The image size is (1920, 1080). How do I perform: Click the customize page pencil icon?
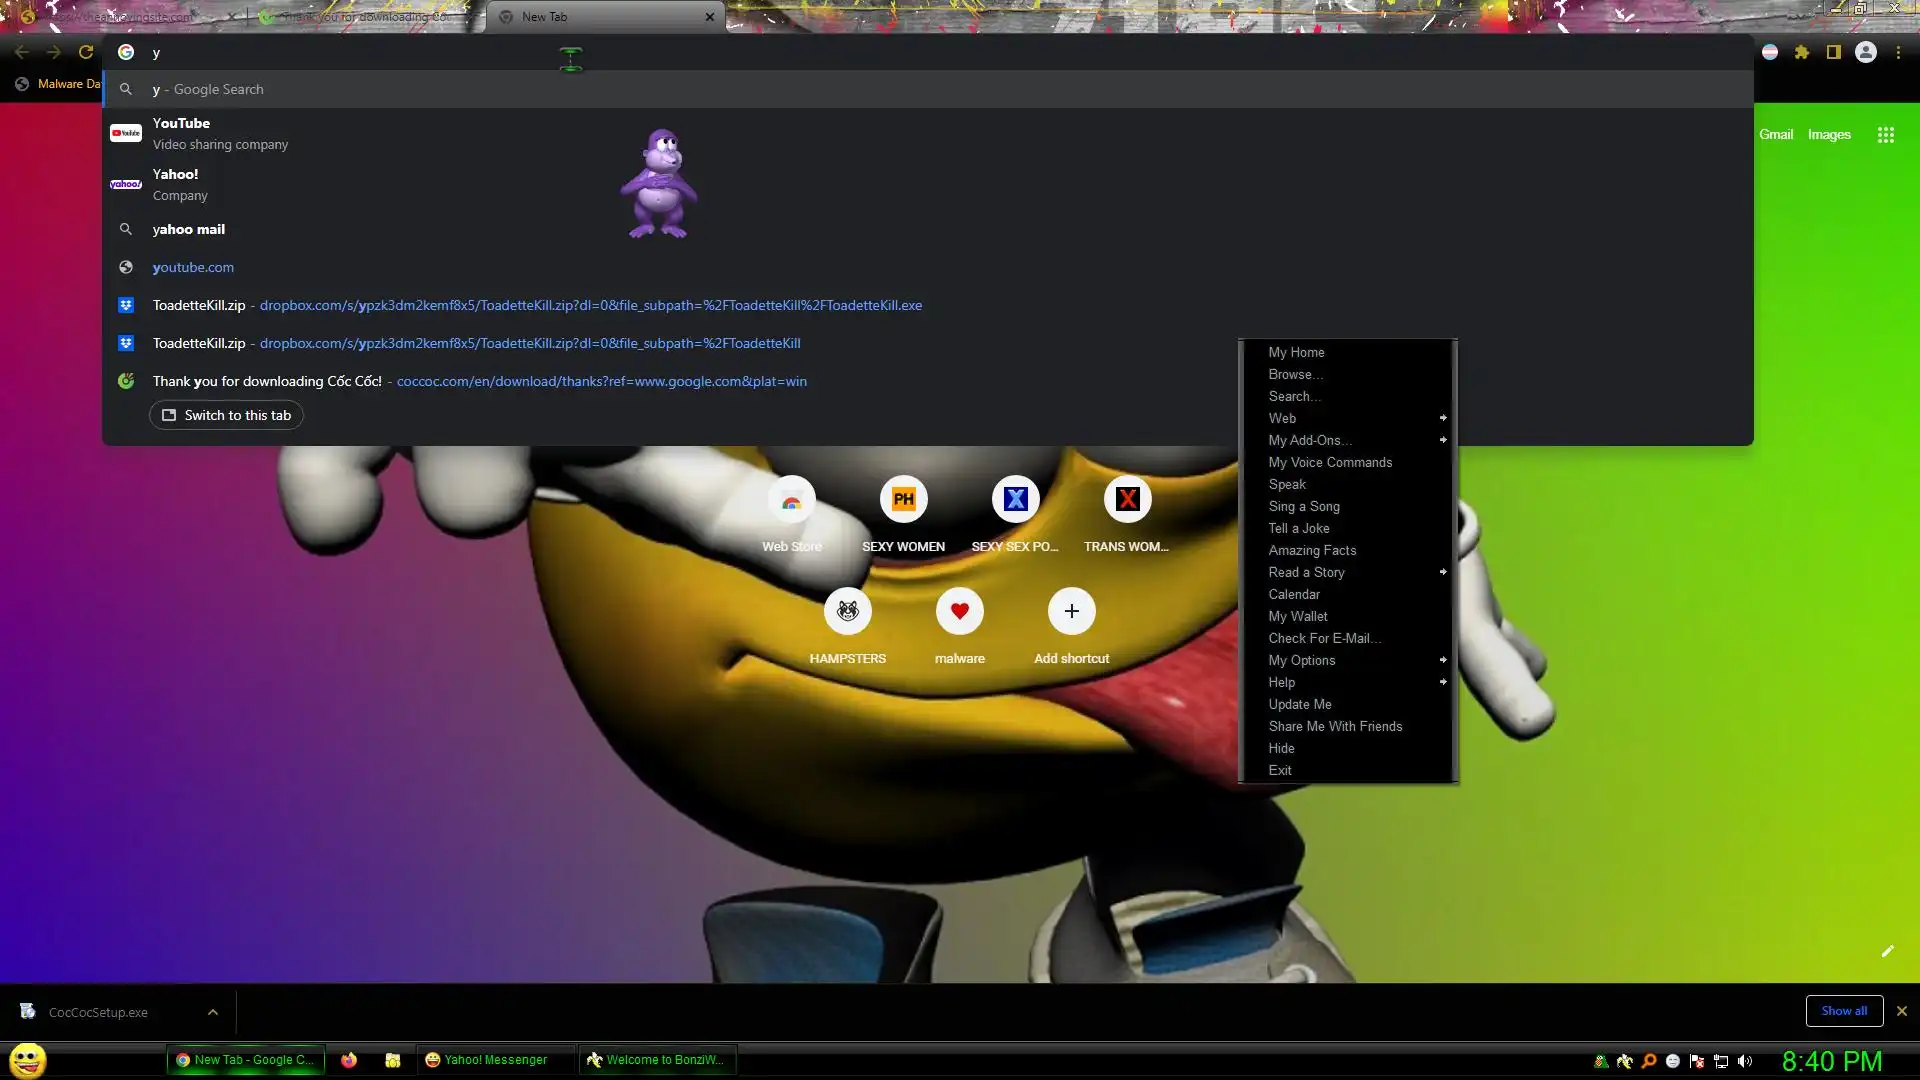point(1887,951)
